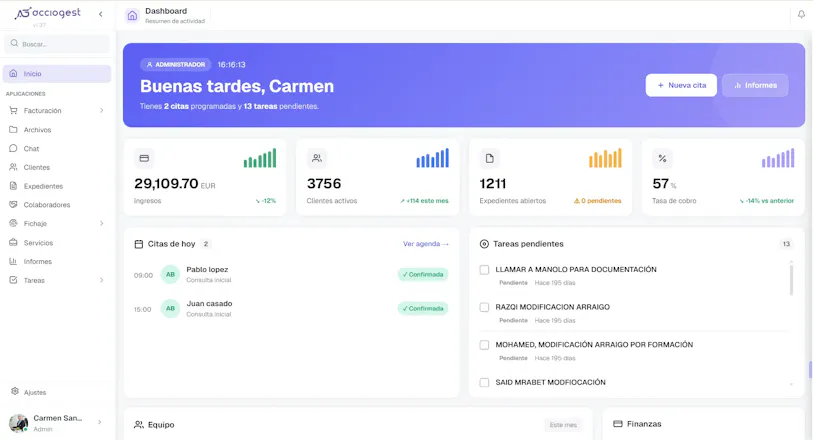Click the Clientes people icon in sidebar

[x=13, y=167]
